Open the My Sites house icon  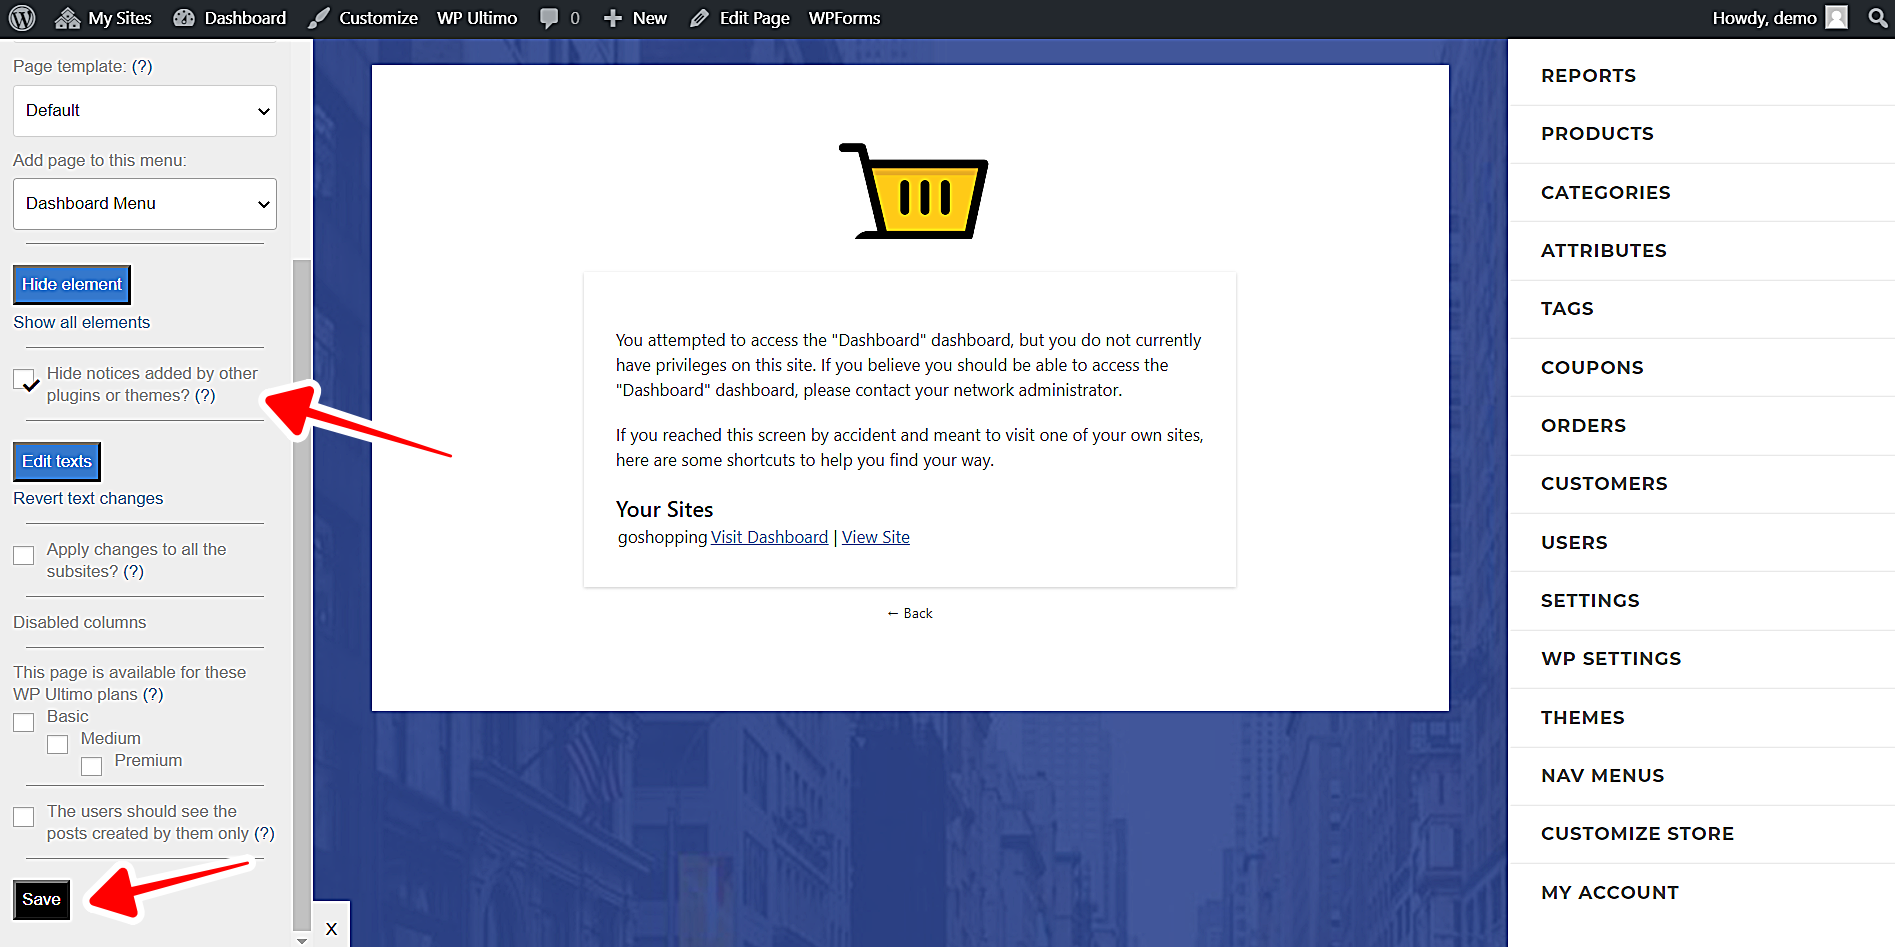(x=67, y=18)
